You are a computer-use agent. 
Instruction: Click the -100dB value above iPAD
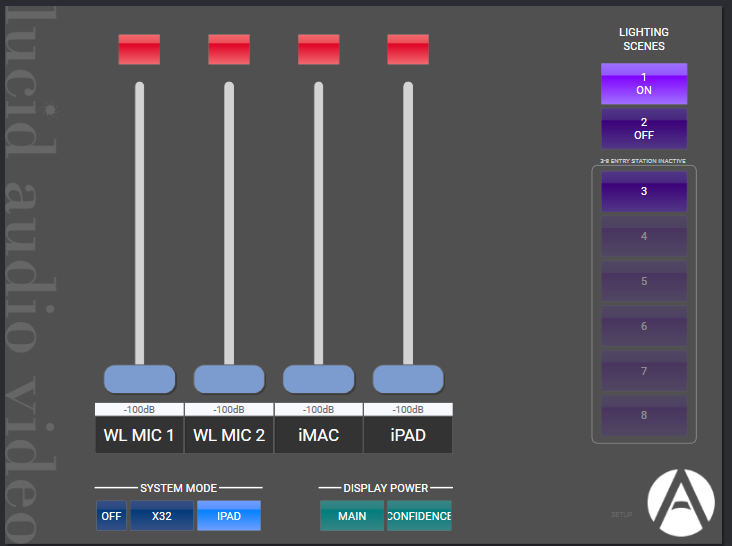(408, 409)
